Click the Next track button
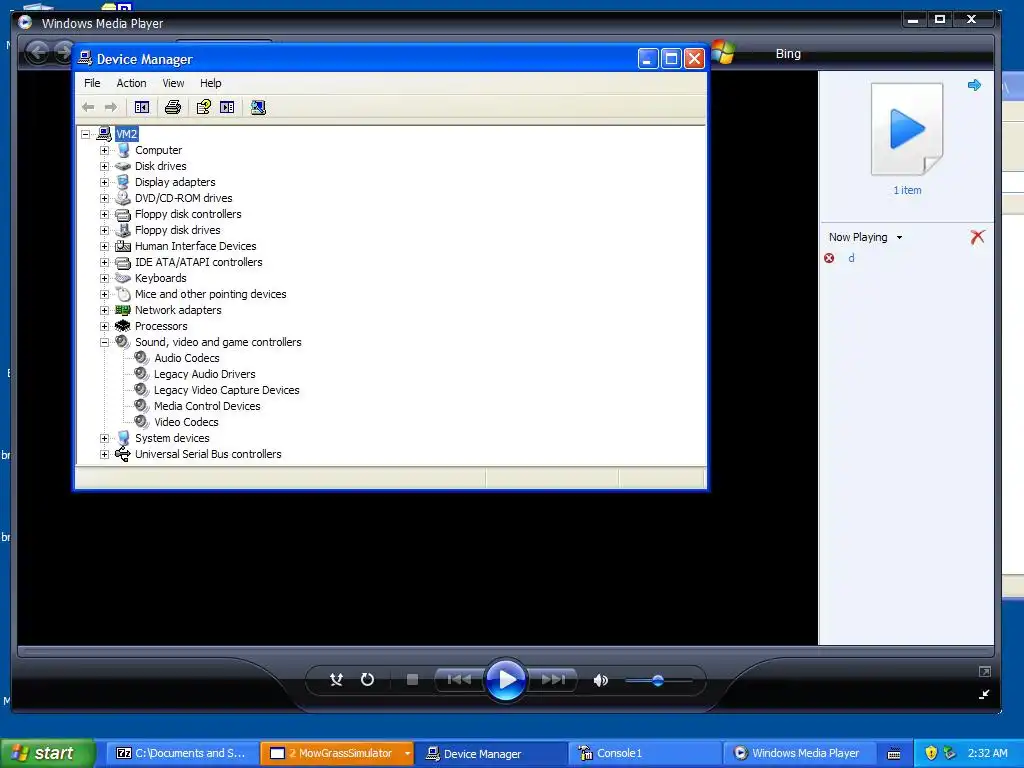1024x768 pixels. point(553,680)
